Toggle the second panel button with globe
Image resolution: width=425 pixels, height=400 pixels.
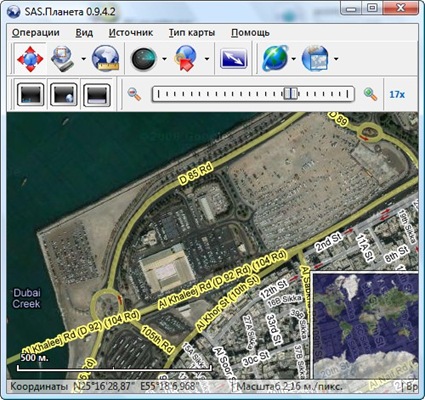click(x=64, y=95)
